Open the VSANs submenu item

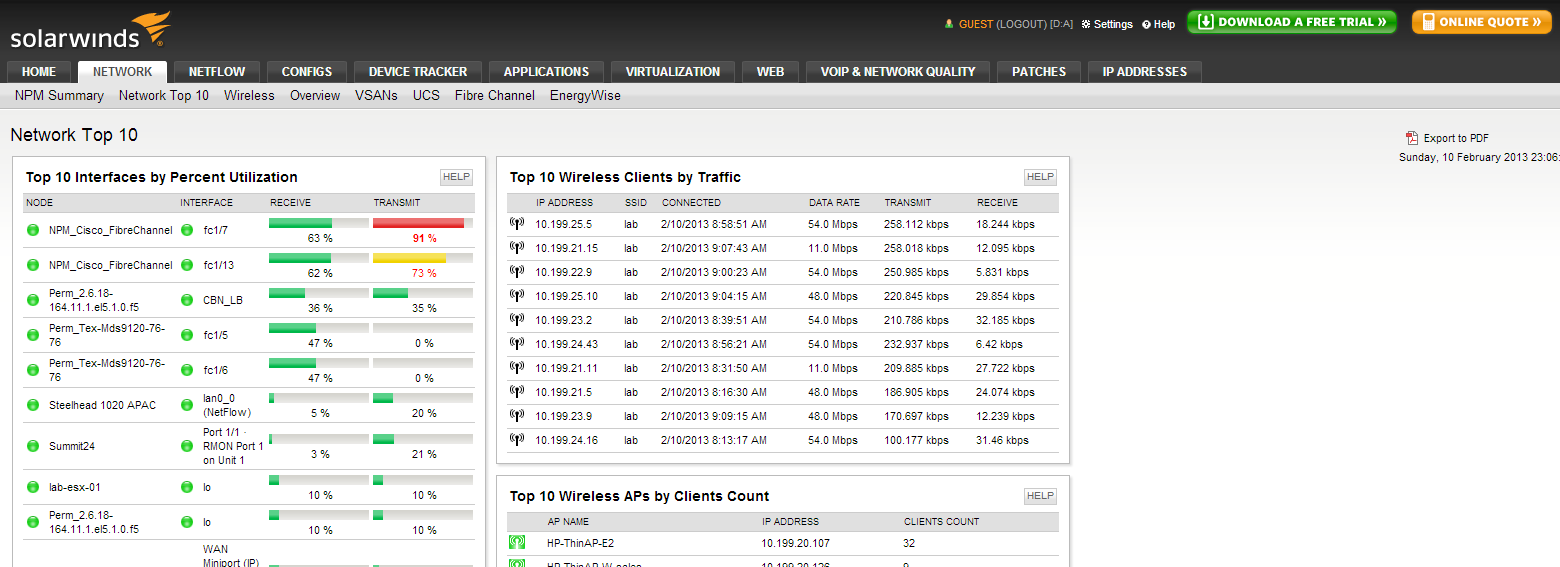coord(376,96)
